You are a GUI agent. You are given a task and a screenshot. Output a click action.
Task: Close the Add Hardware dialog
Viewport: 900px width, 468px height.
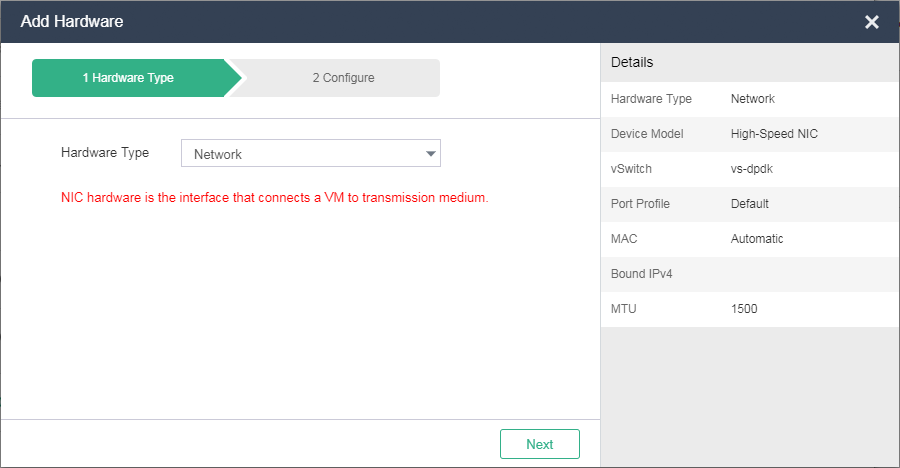(x=871, y=22)
